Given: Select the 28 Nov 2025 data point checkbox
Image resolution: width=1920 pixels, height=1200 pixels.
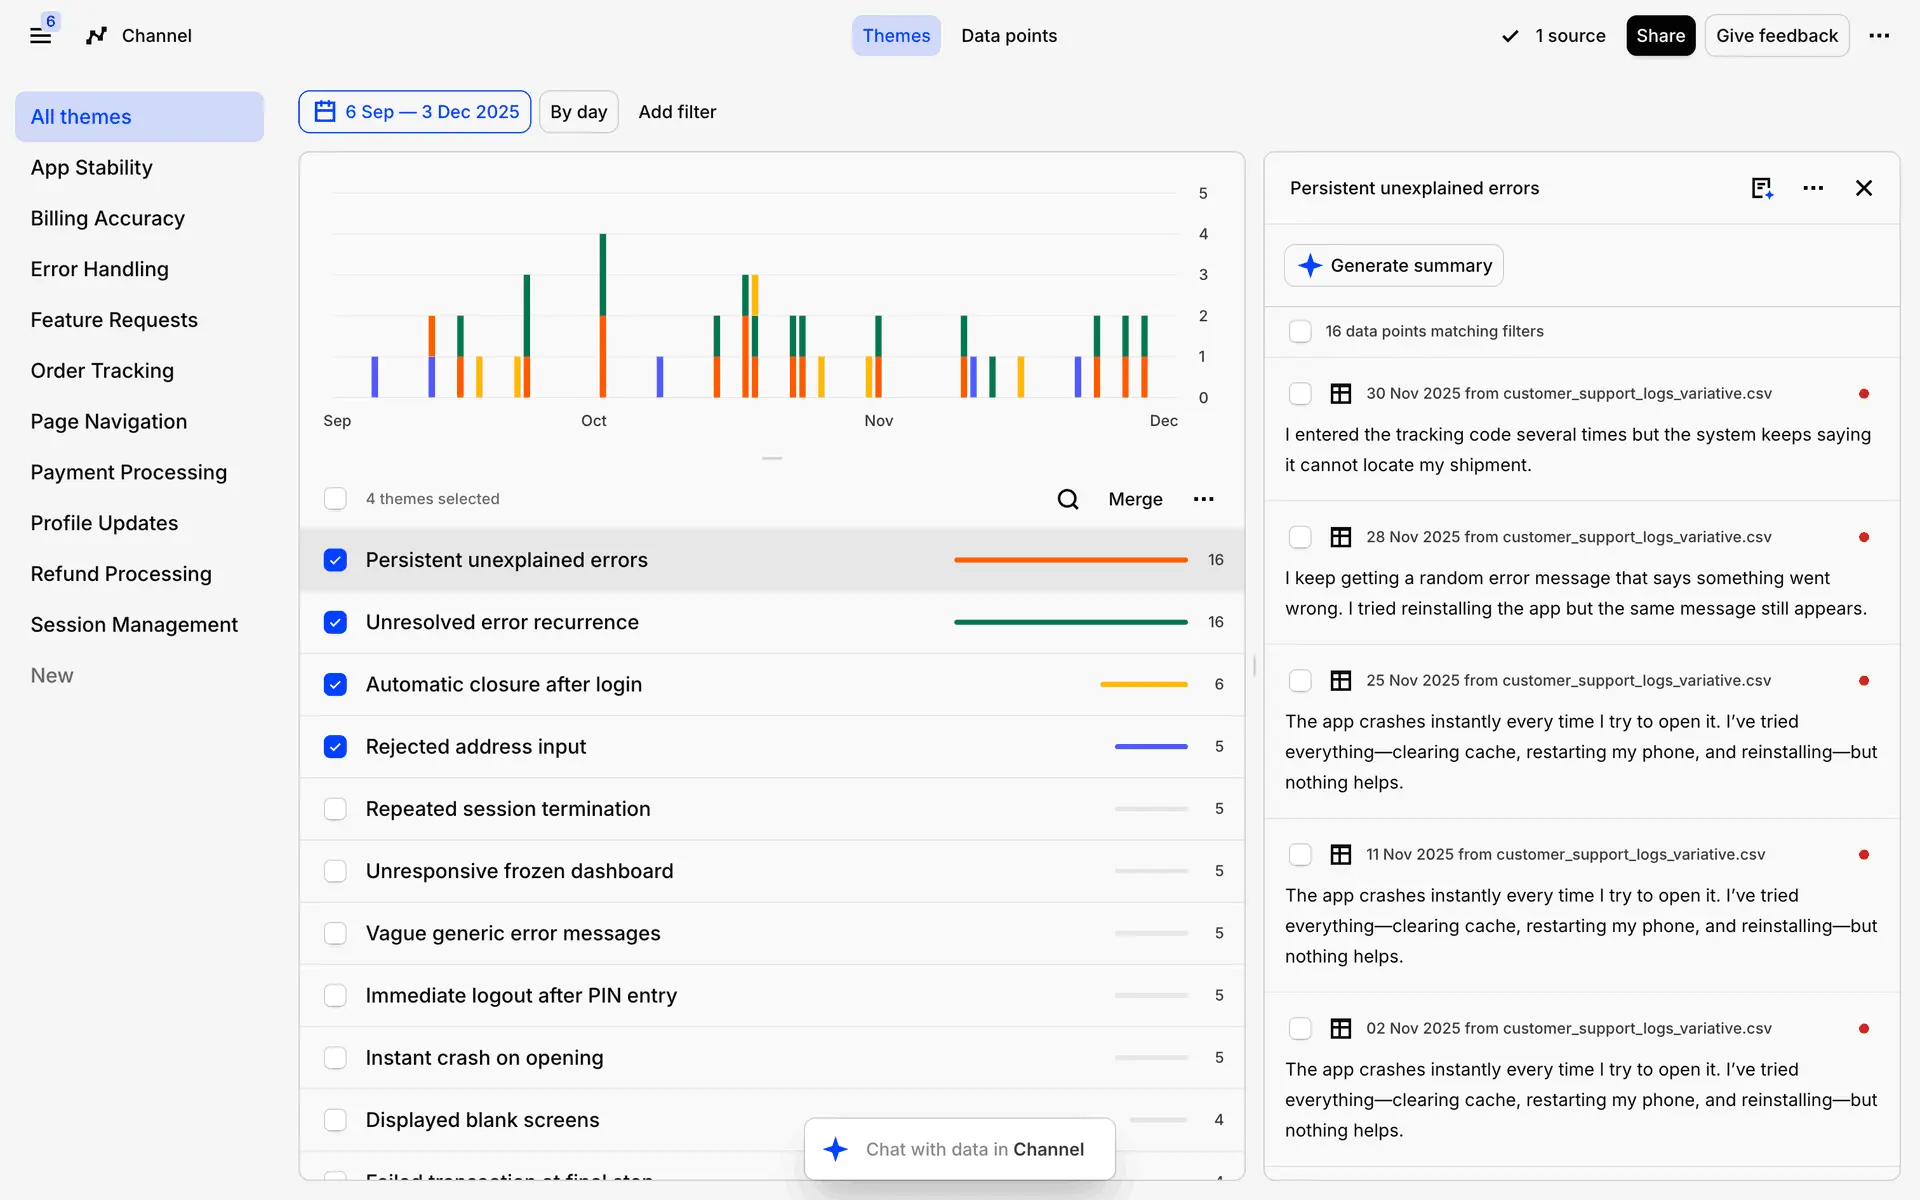Looking at the screenshot, I should (x=1300, y=537).
